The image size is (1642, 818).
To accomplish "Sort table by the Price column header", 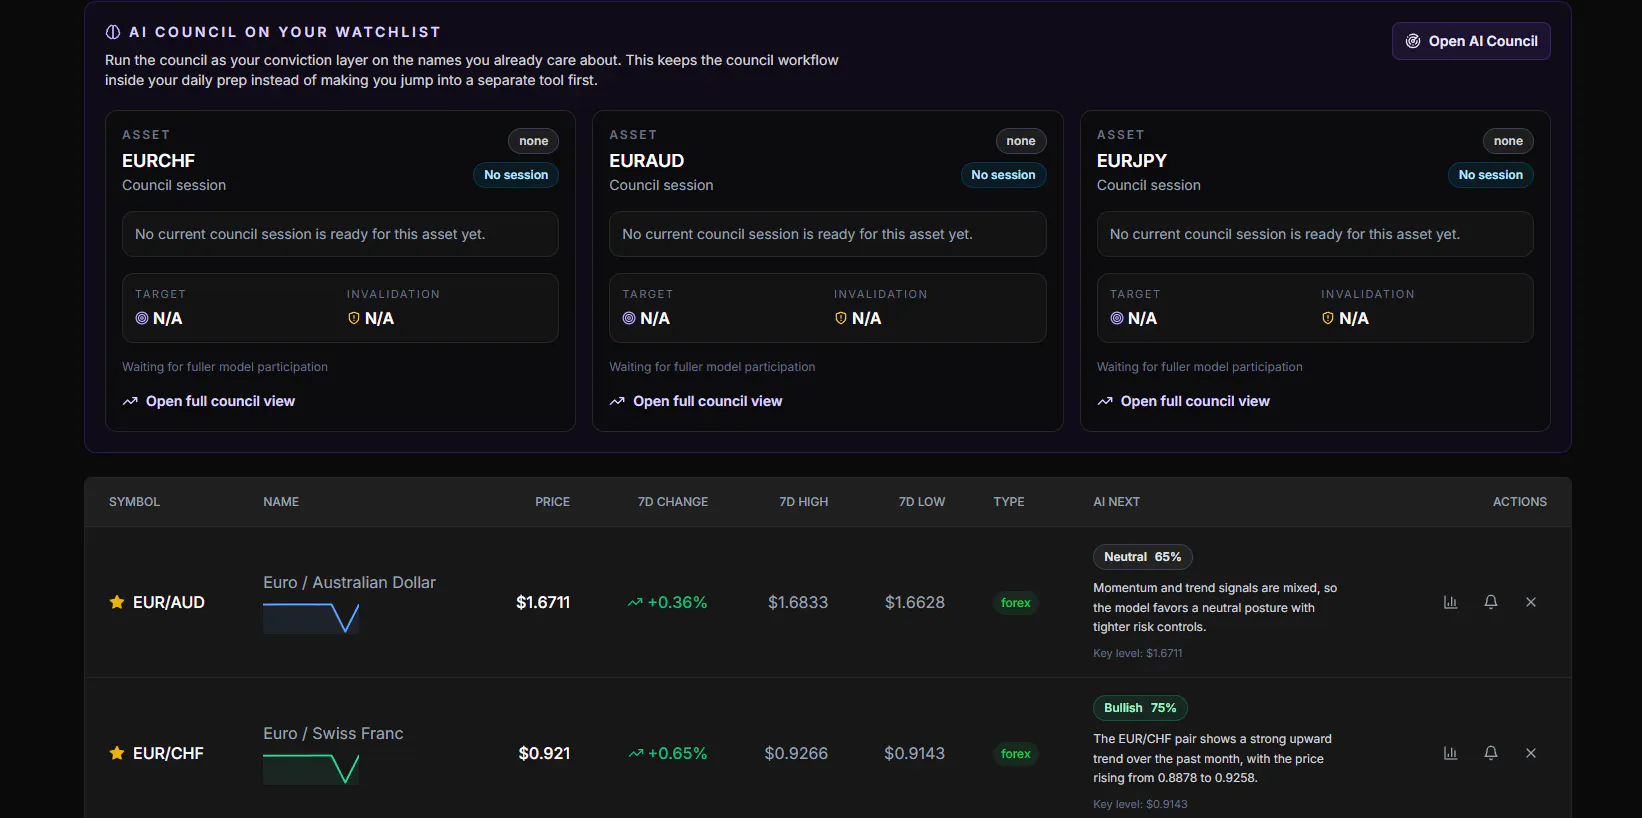I will [x=552, y=502].
